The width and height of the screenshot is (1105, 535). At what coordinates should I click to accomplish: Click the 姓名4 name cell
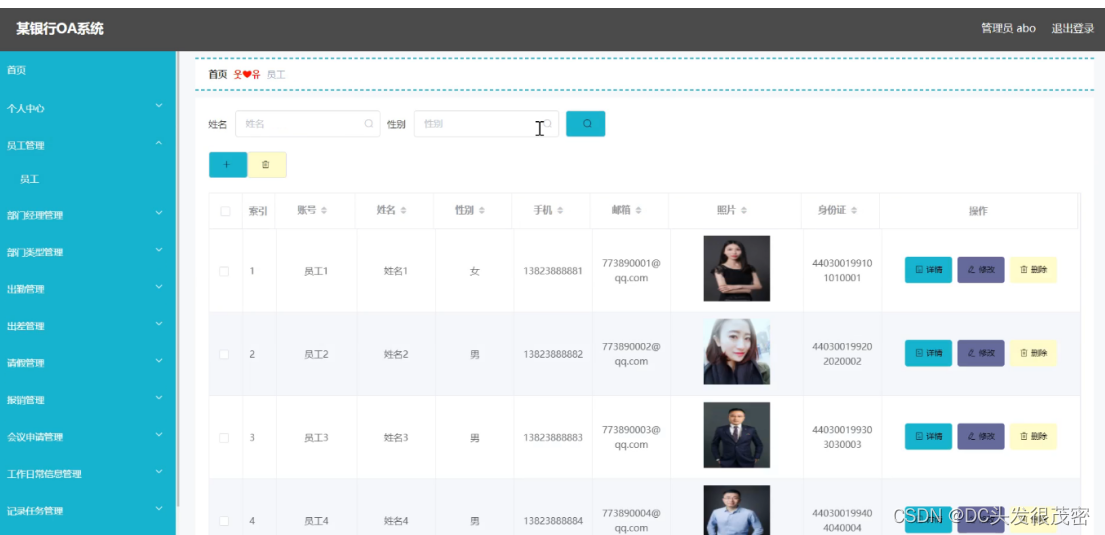[396, 521]
